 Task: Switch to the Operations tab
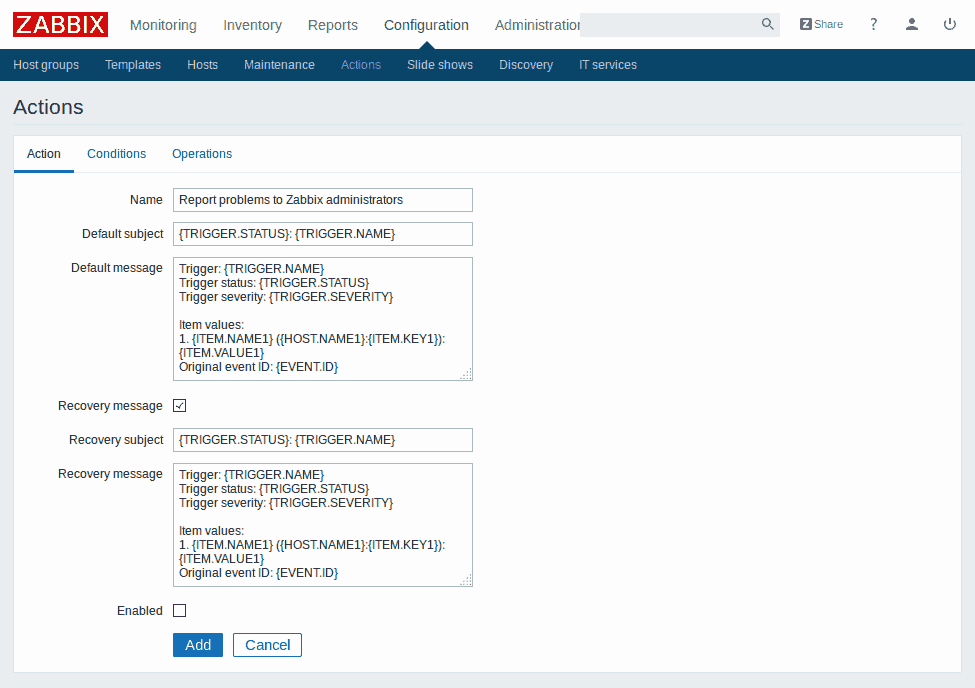tap(202, 154)
